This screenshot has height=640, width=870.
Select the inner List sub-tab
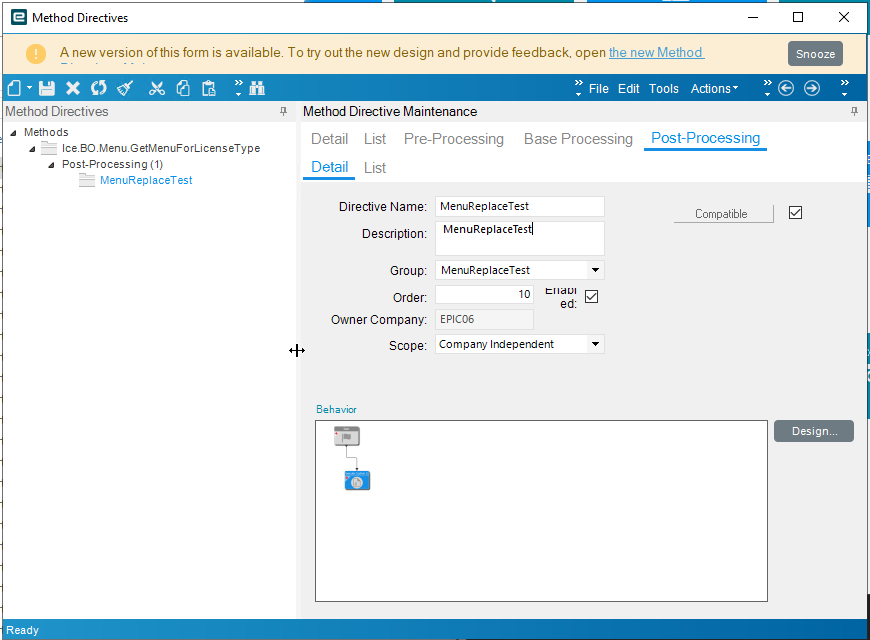(375, 168)
